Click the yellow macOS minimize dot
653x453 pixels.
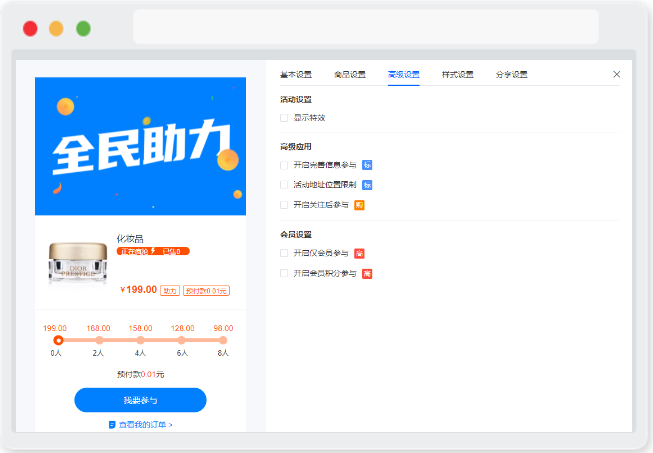(56, 29)
